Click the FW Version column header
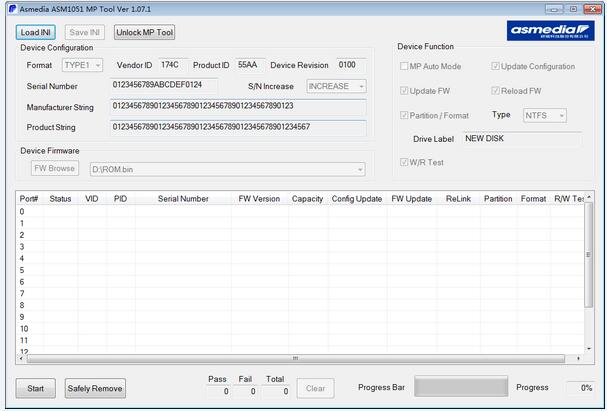This screenshot has height=411, width=607. pos(259,199)
